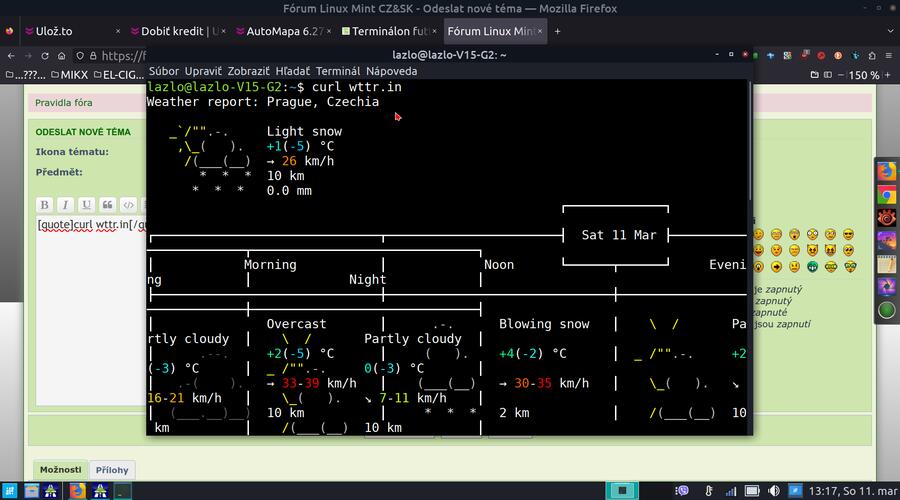
Task: Open the Súbor menu in terminal
Action: coord(164,72)
